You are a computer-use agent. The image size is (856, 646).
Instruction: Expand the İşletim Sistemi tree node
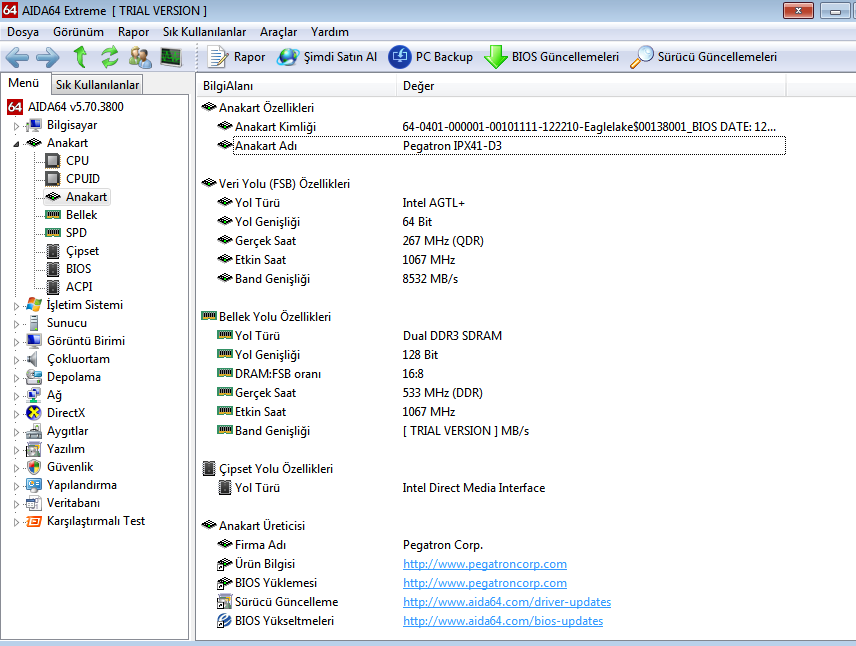(16, 306)
